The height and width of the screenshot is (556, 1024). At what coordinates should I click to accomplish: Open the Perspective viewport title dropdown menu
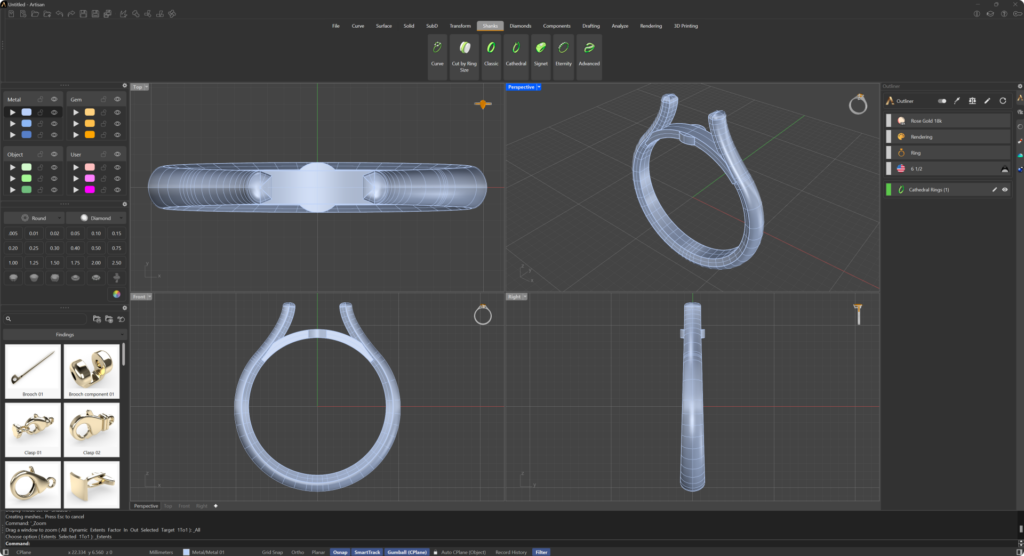click(538, 87)
